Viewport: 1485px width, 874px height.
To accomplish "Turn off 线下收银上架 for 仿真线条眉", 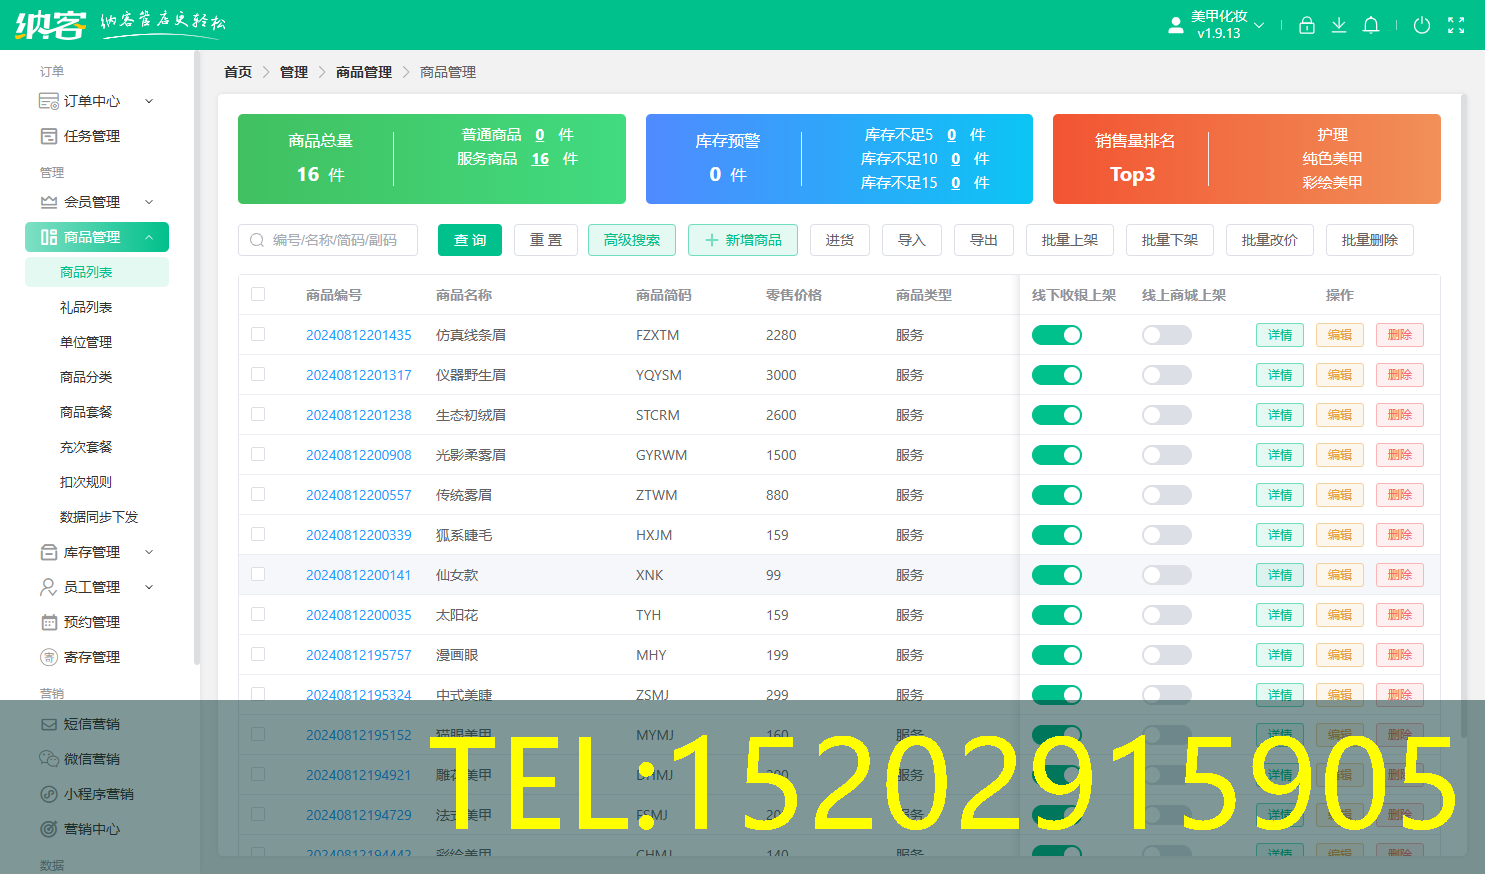I will [x=1057, y=335].
